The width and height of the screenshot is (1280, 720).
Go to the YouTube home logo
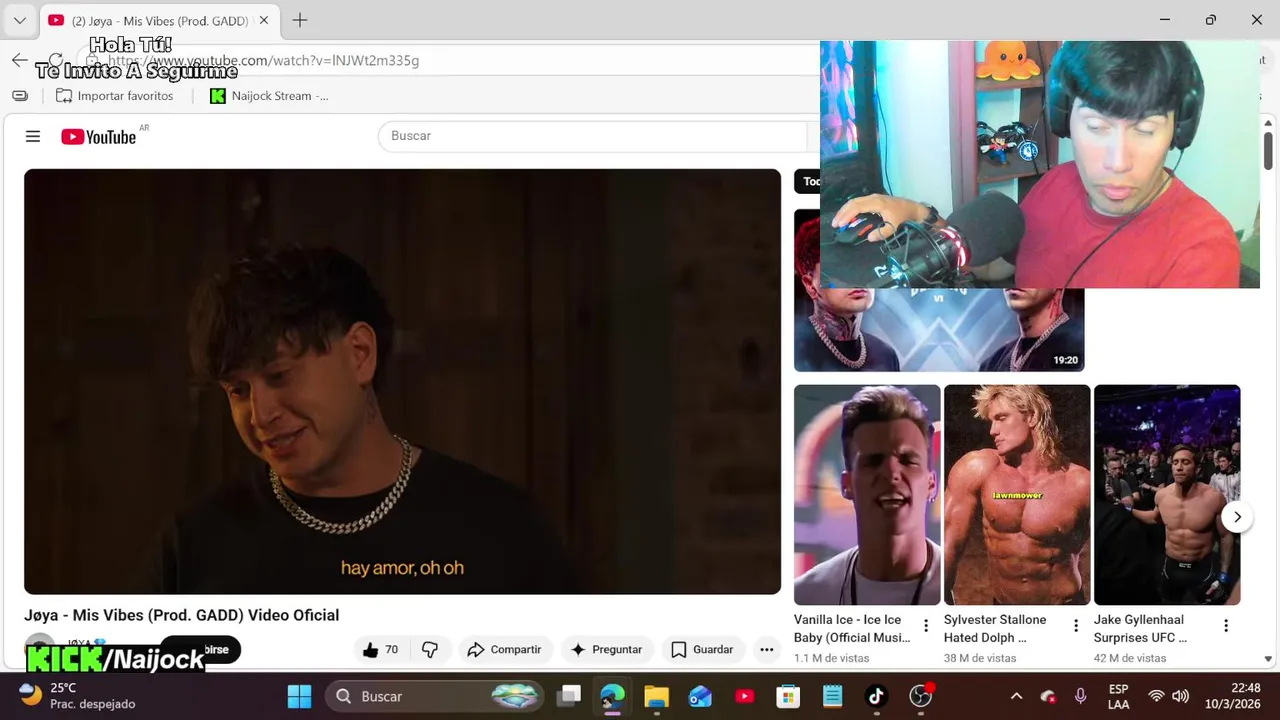click(98, 137)
